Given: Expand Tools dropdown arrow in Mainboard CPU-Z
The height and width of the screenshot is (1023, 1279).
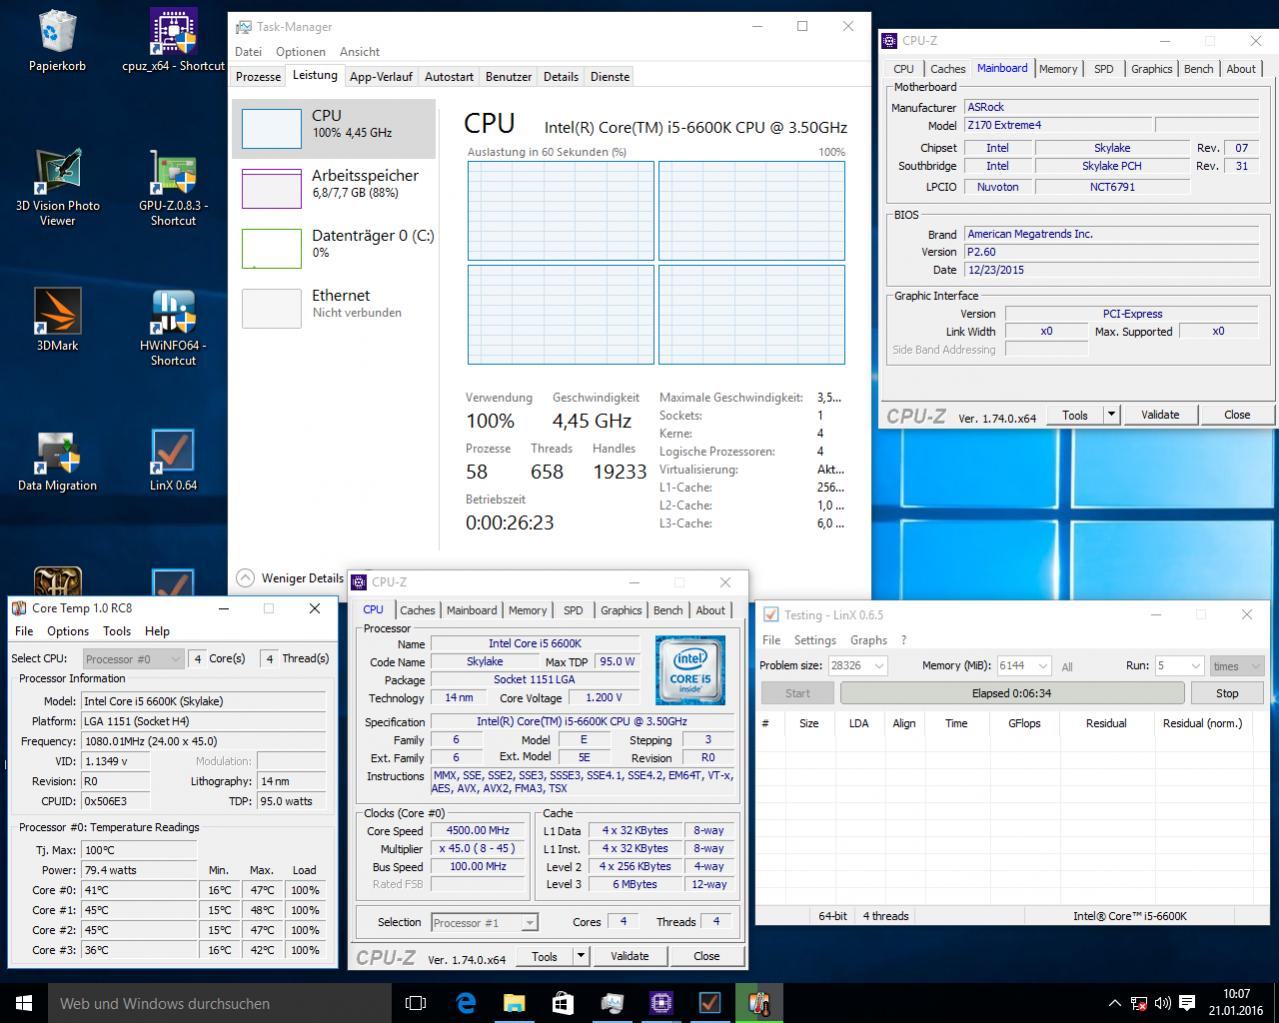Looking at the screenshot, I should (x=1111, y=414).
